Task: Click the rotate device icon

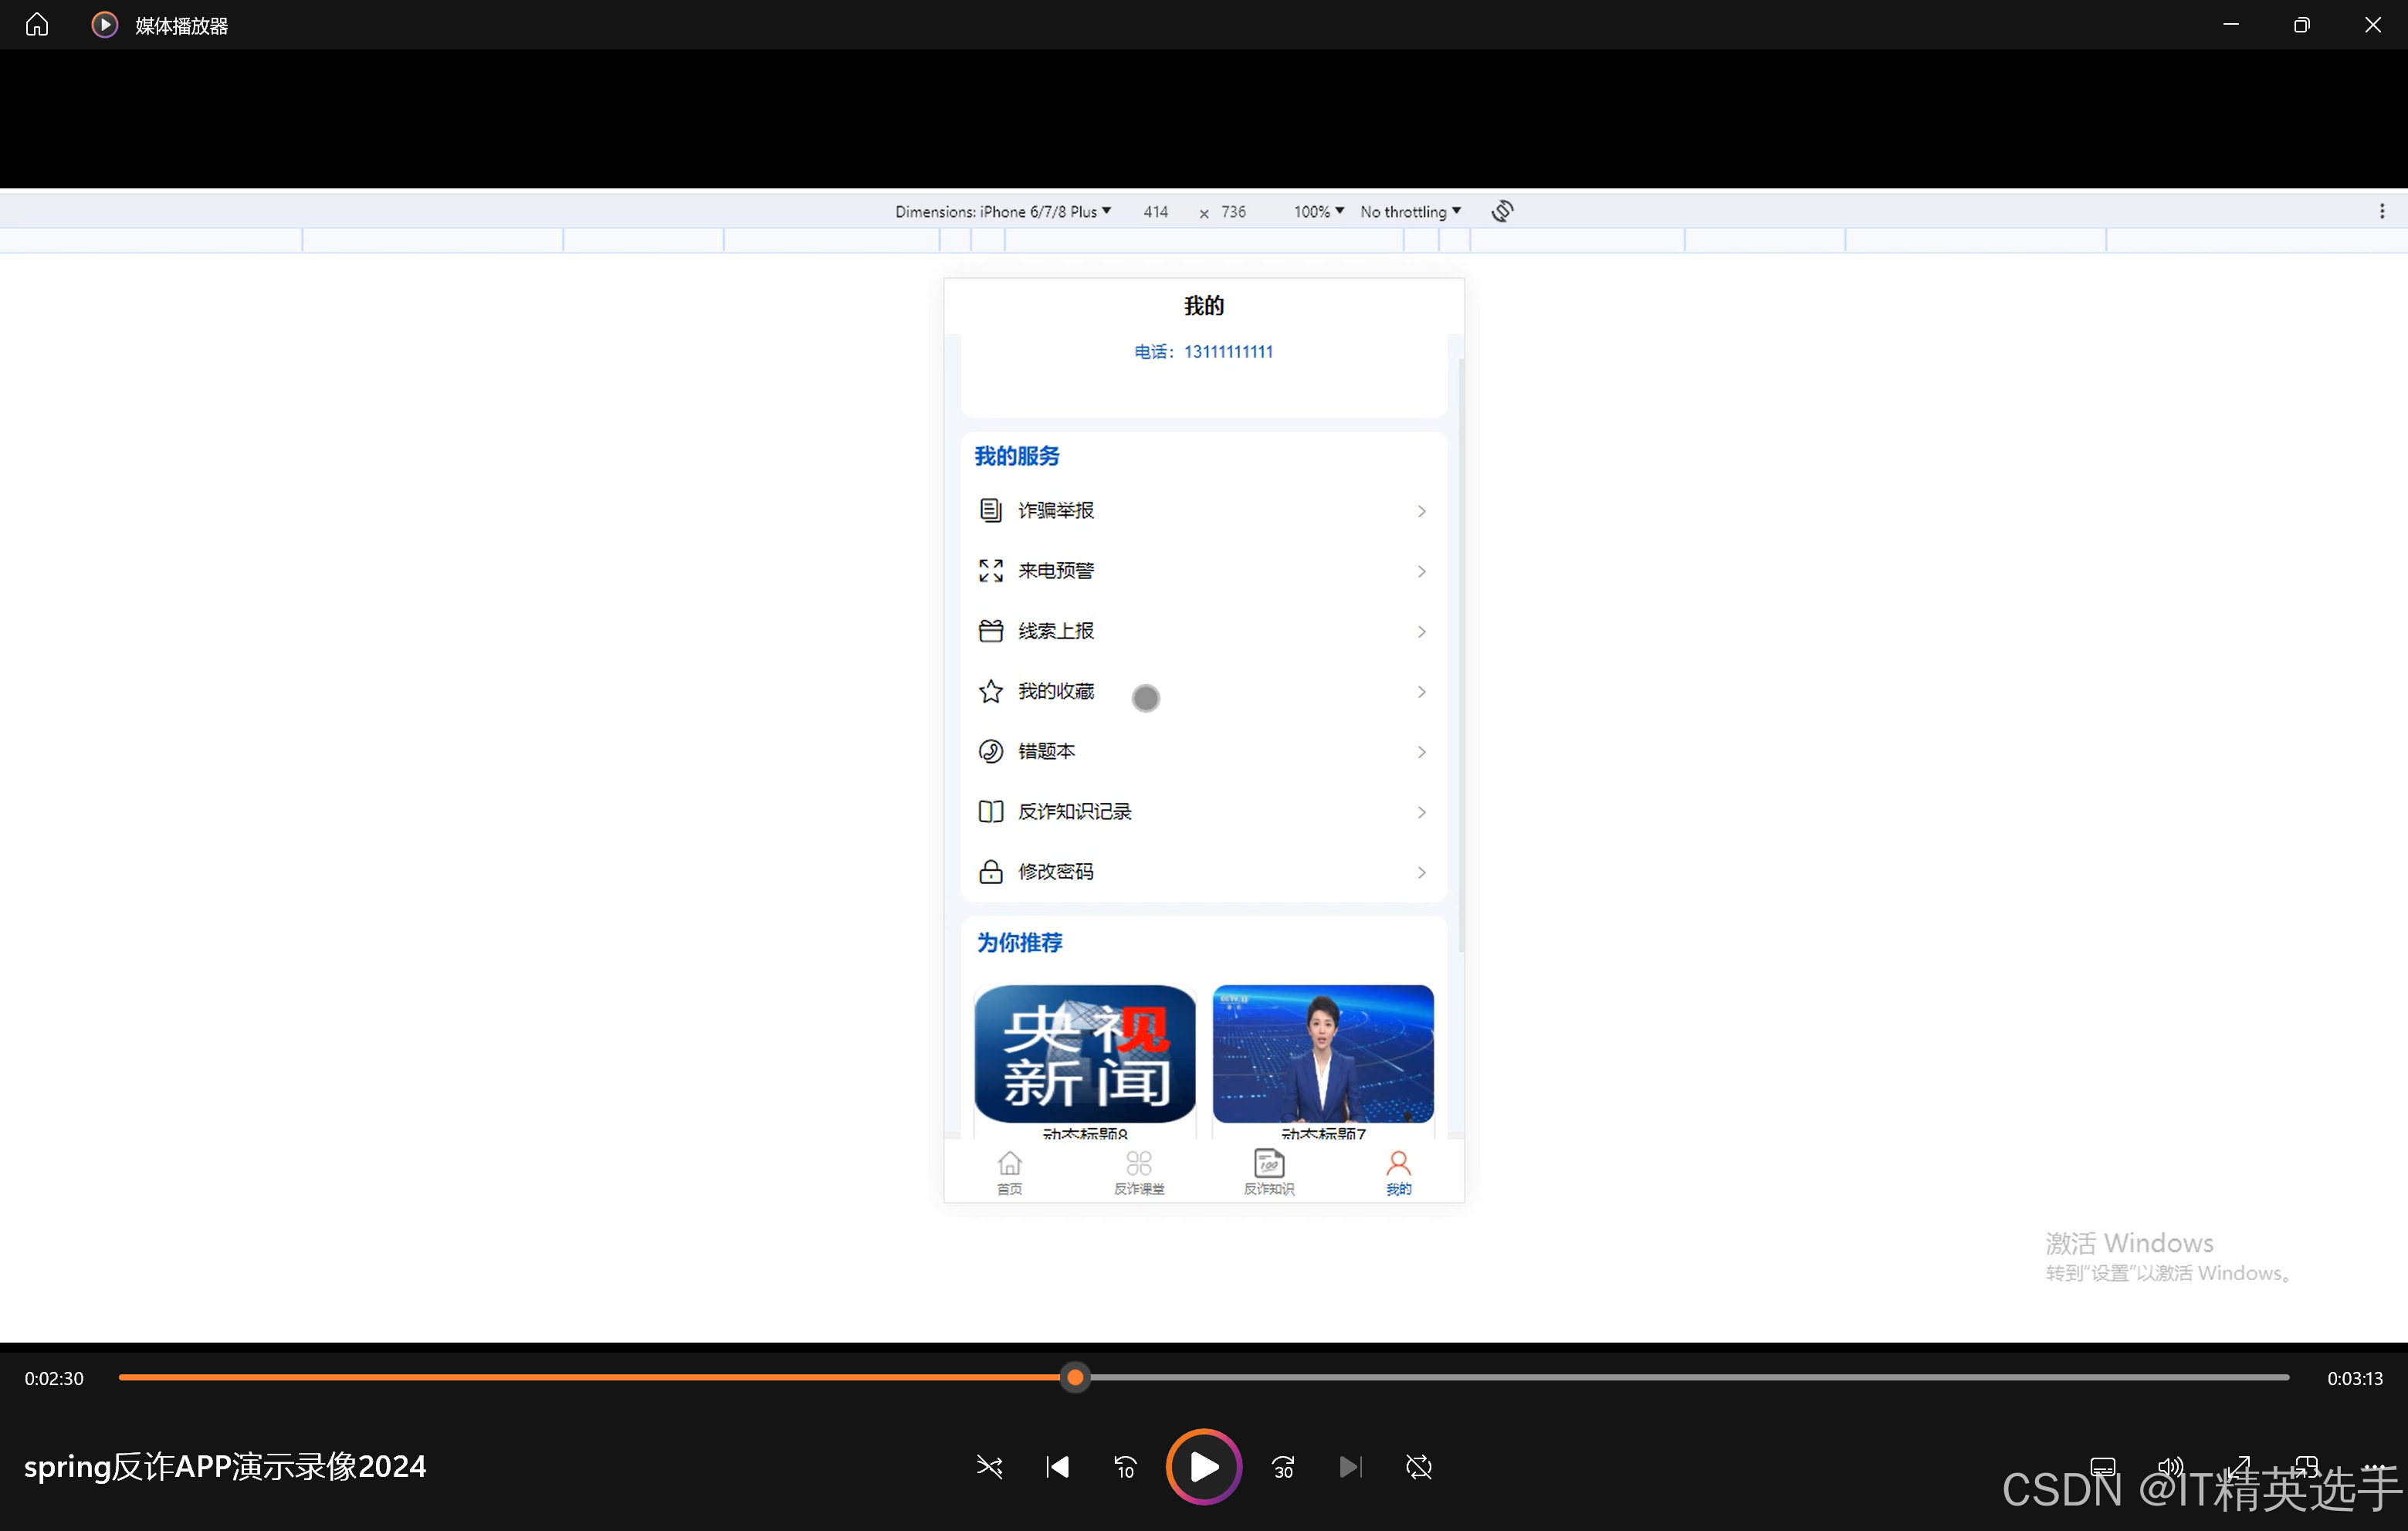Action: (x=1502, y=211)
